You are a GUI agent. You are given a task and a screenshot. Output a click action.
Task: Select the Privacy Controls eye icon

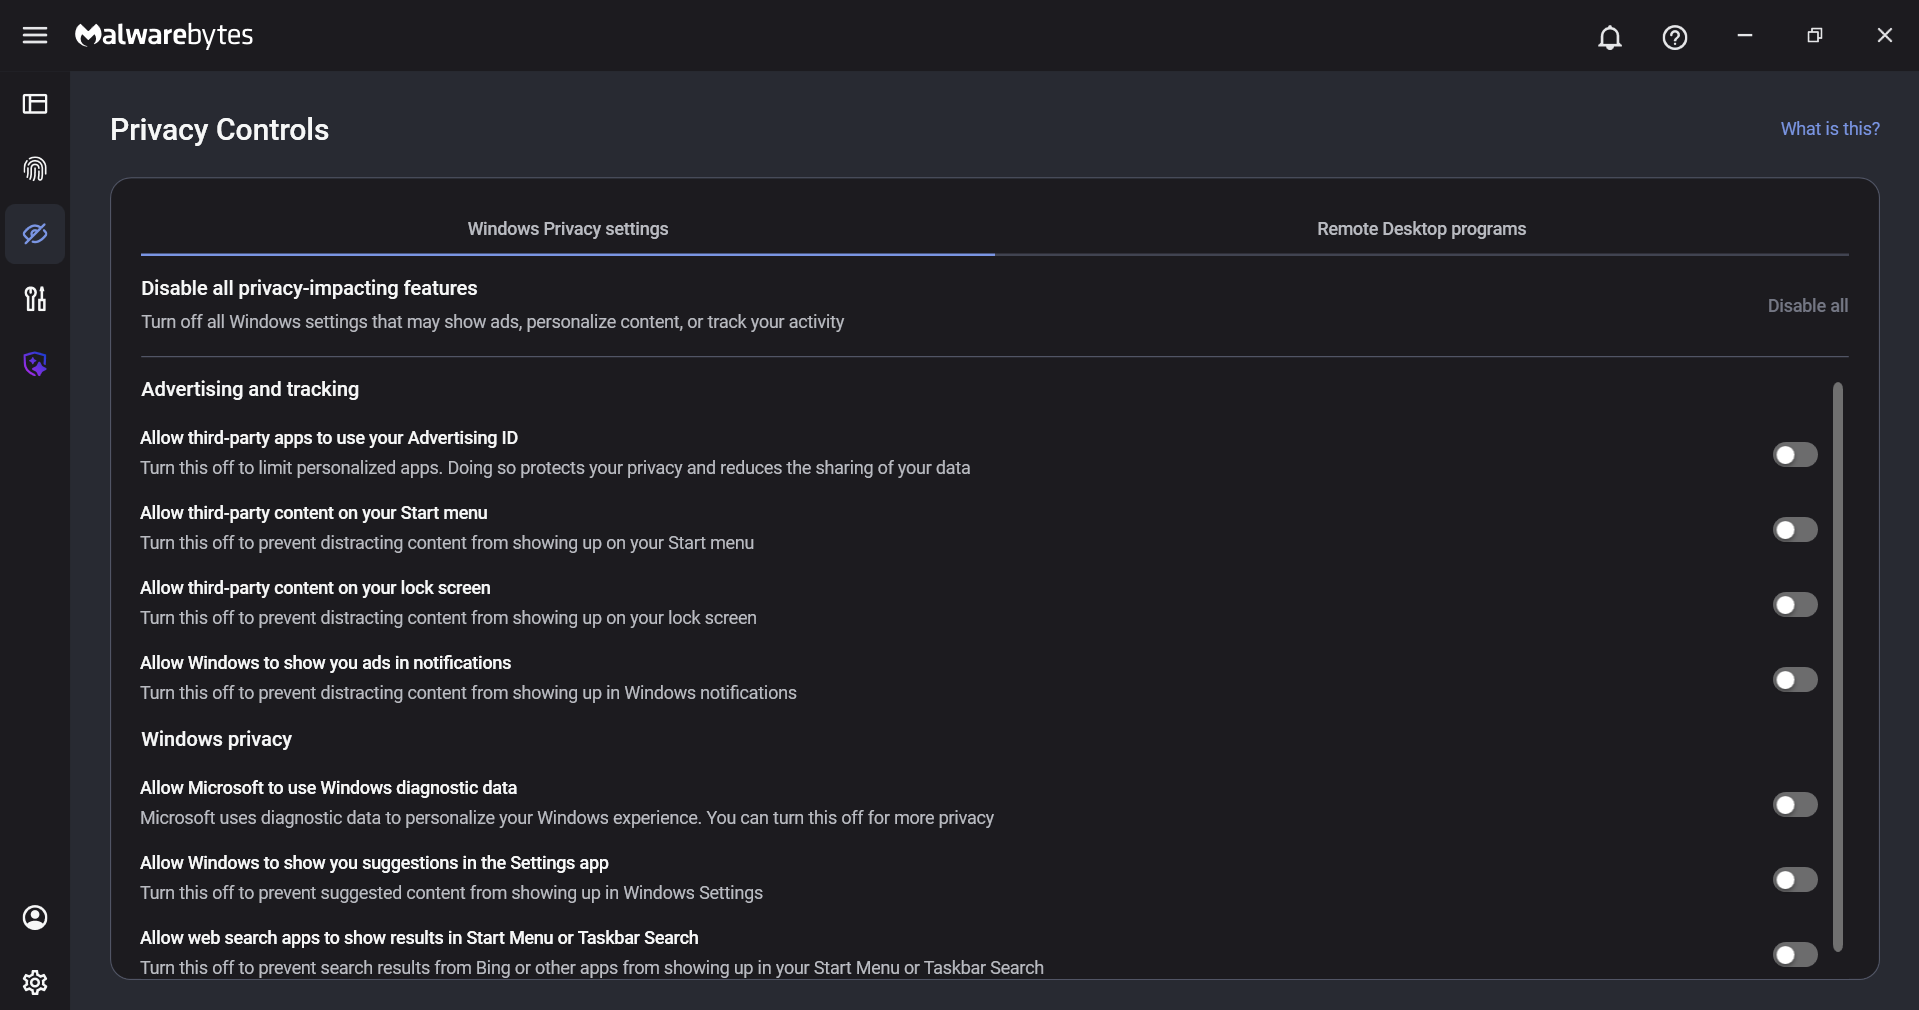coord(35,234)
